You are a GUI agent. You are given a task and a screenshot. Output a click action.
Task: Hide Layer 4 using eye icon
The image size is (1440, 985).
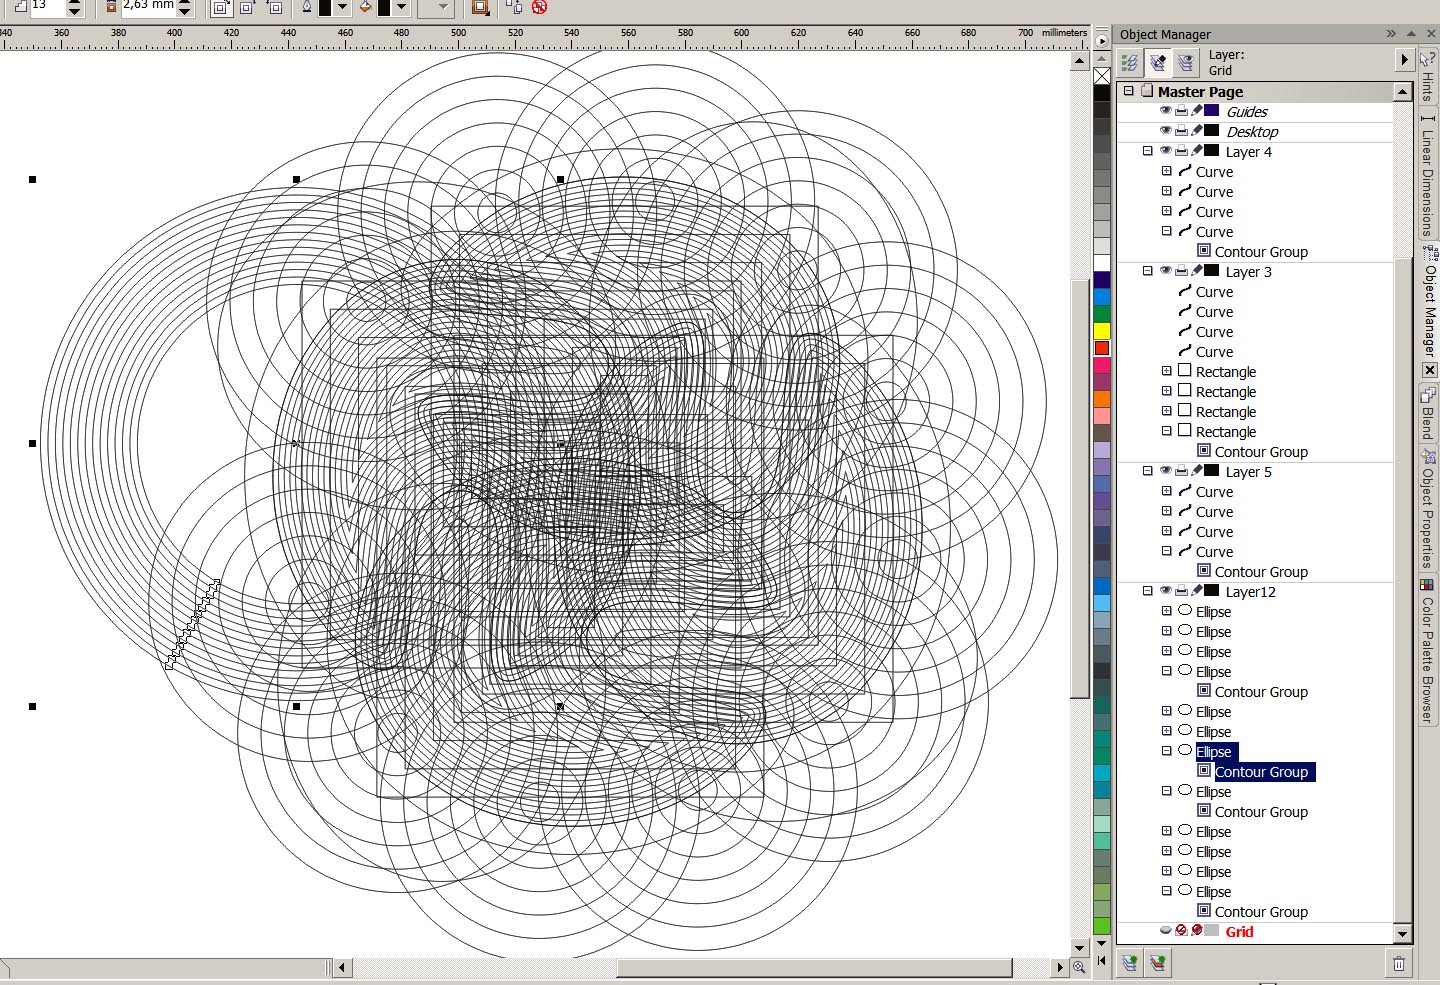[1165, 151]
